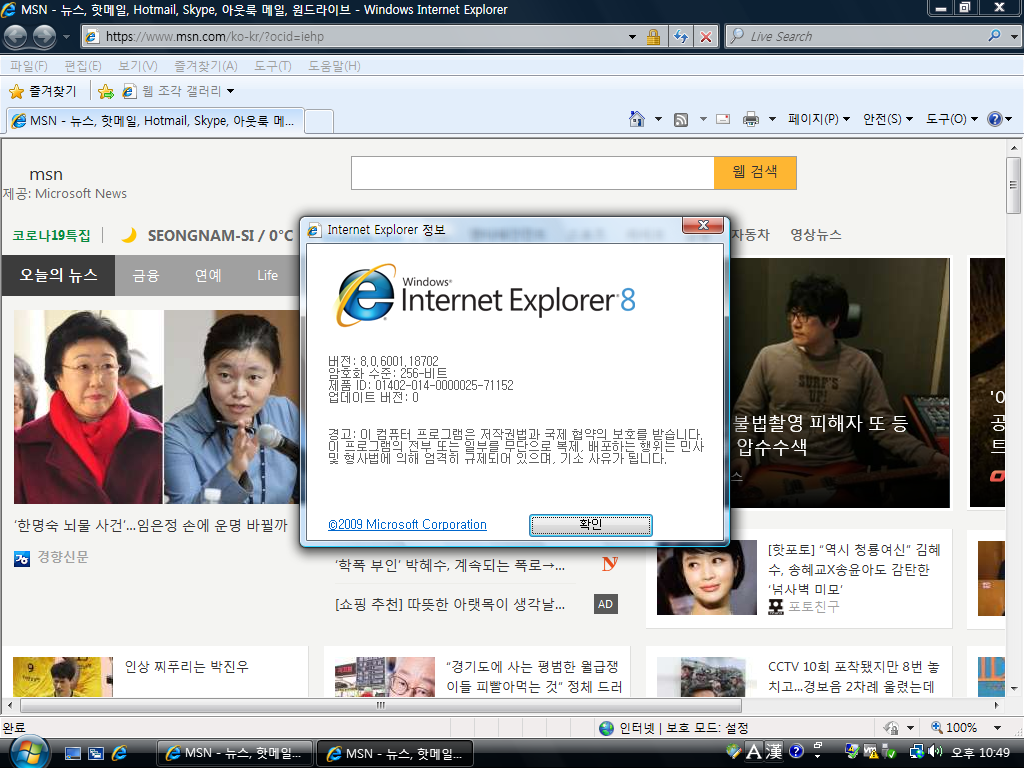Open the 안전(S) command bar menu
Screen dimensions: 1024x768
[x=888, y=119]
